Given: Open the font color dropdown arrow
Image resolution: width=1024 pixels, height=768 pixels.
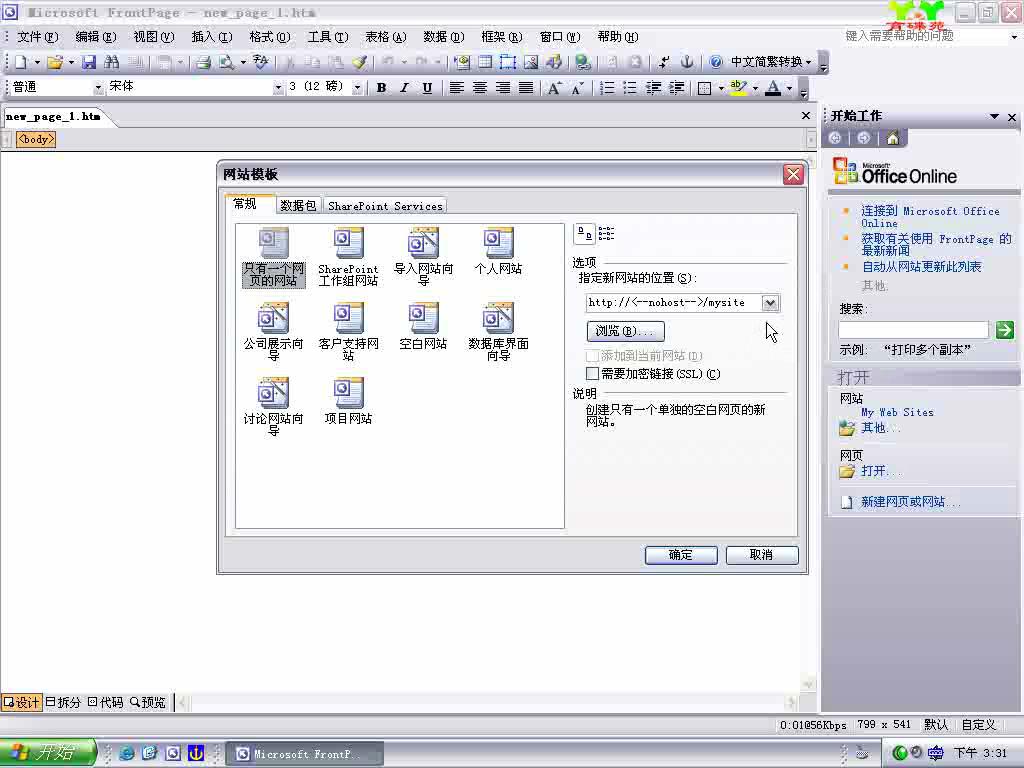Looking at the screenshot, I should point(790,88).
